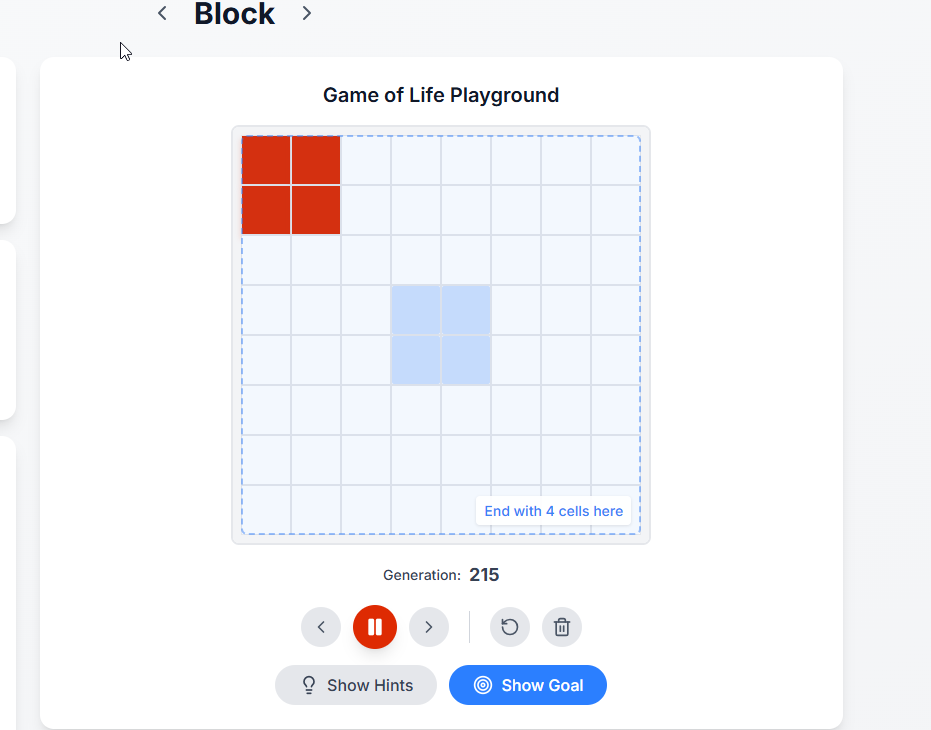Go to the previous pattern before Block
The image size is (931, 730).
tap(162, 13)
